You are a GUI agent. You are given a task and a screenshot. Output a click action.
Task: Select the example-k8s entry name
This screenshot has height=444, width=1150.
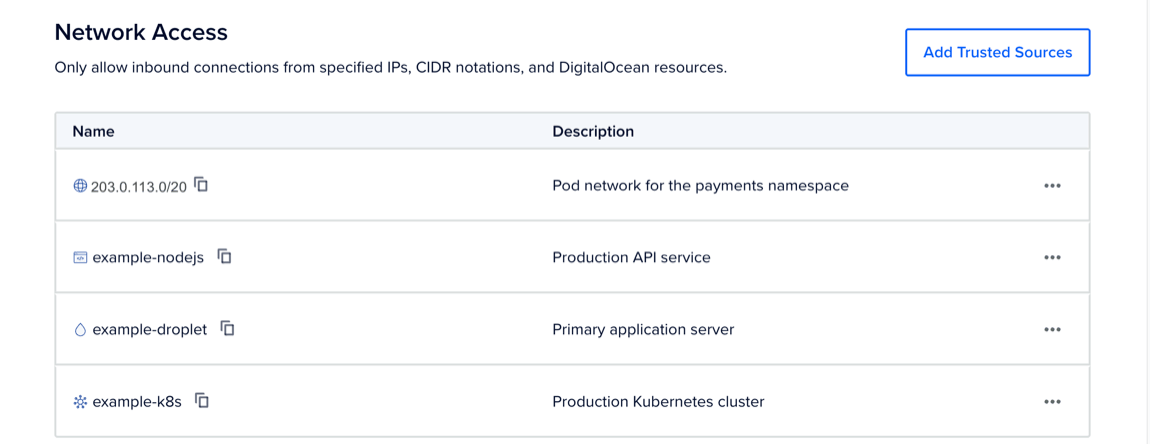(x=137, y=402)
